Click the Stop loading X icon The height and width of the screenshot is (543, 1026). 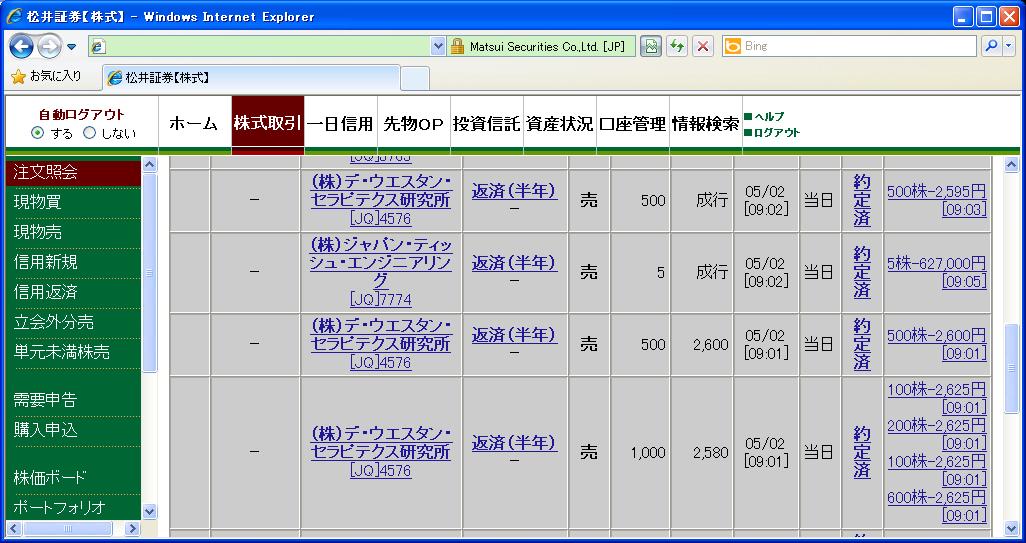click(703, 46)
